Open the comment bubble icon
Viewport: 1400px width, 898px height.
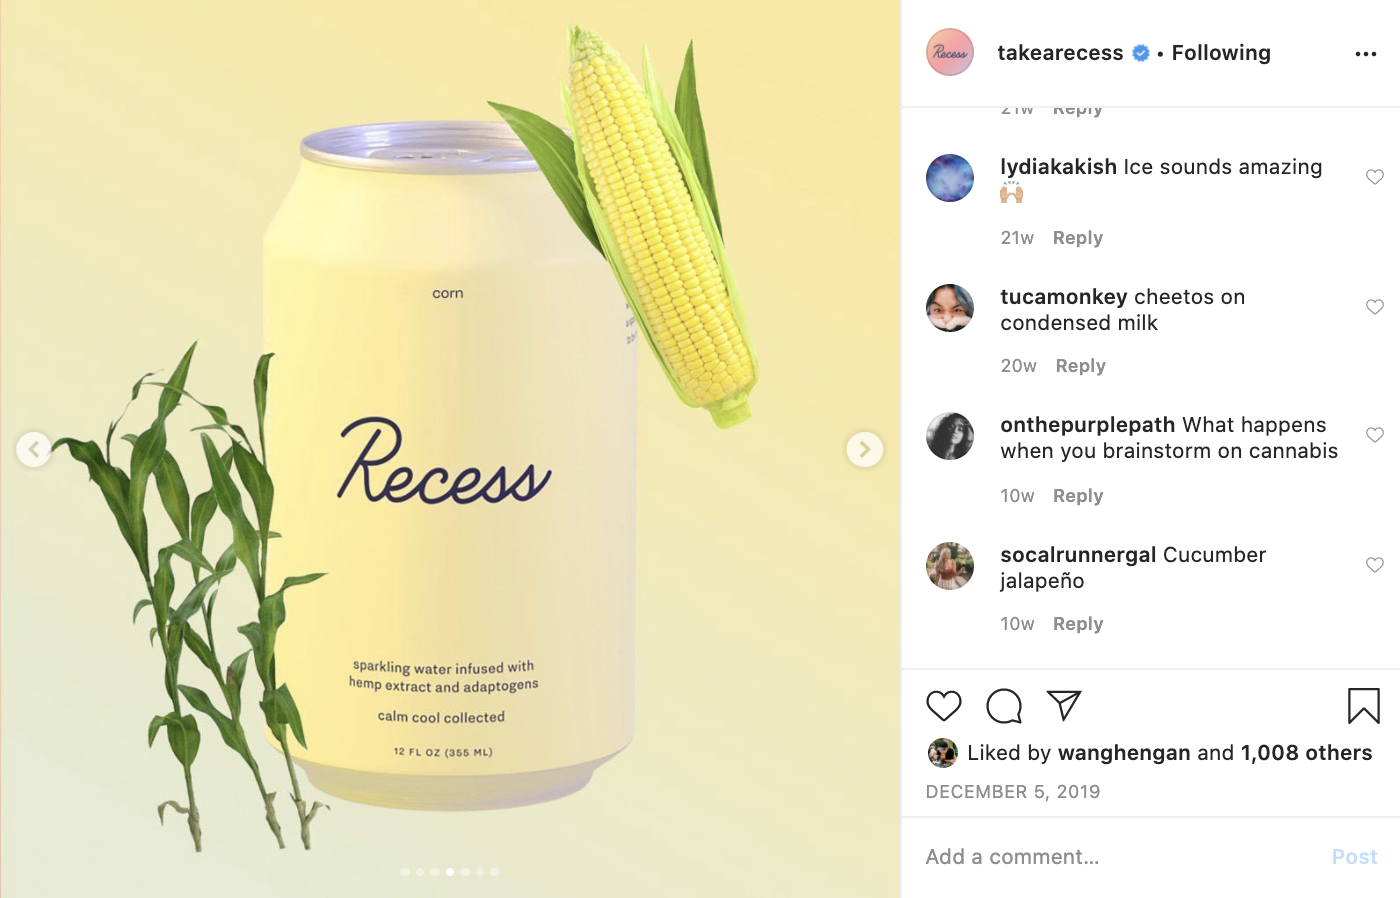tap(1004, 706)
